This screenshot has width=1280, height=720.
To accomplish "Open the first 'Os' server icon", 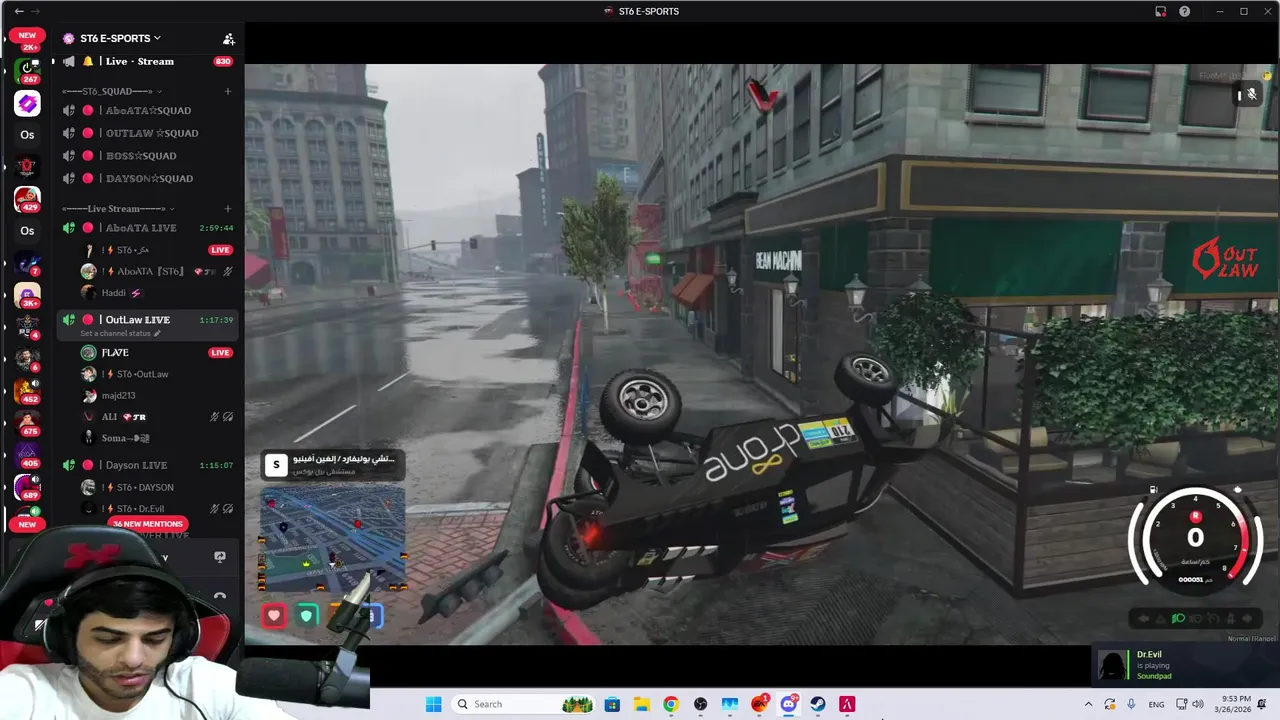I will click(x=27, y=135).
